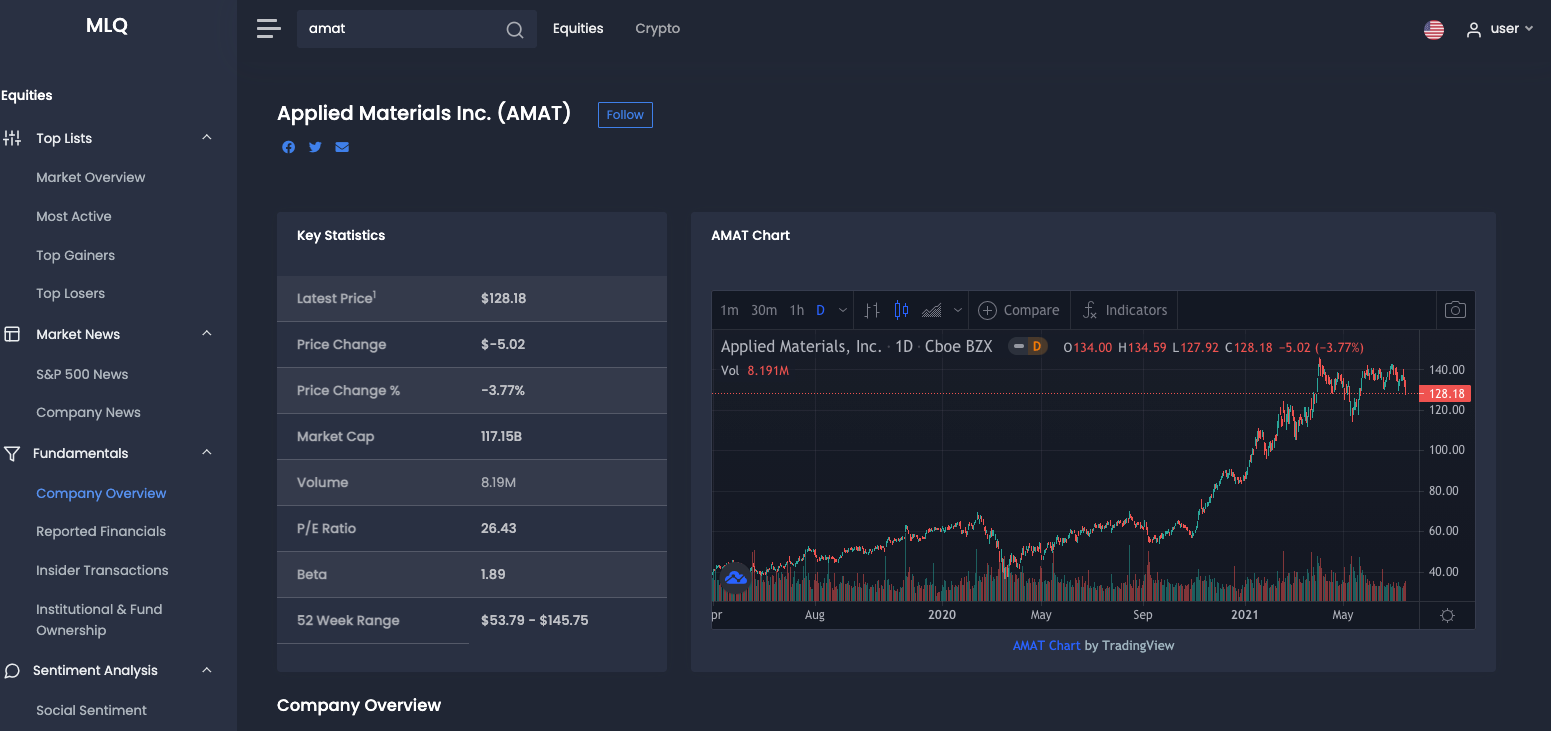Toggle the hamburger menu icon
Screen dimensions: 1551x731
(268, 29)
